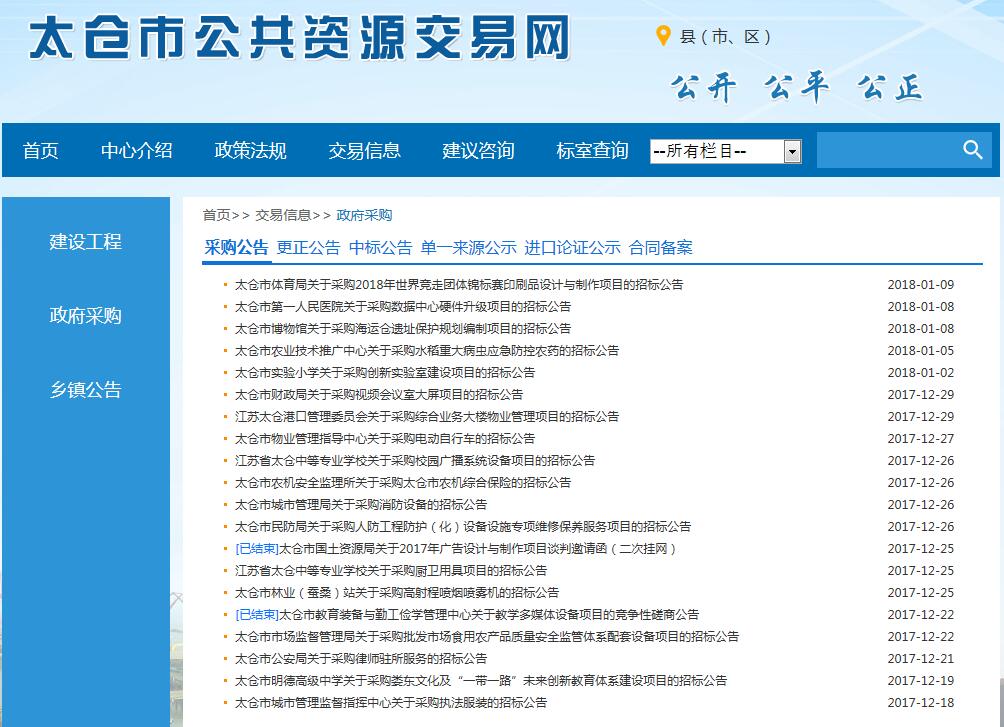Click 交易信息 in the breadcrumb

(x=283, y=215)
